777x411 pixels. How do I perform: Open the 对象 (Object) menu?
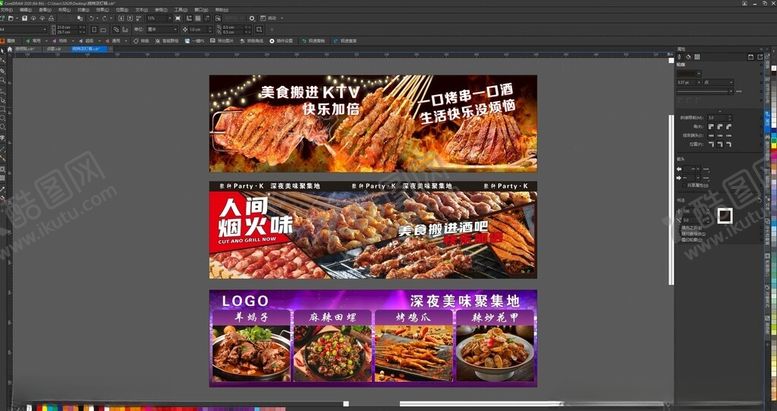(x=83, y=10)
